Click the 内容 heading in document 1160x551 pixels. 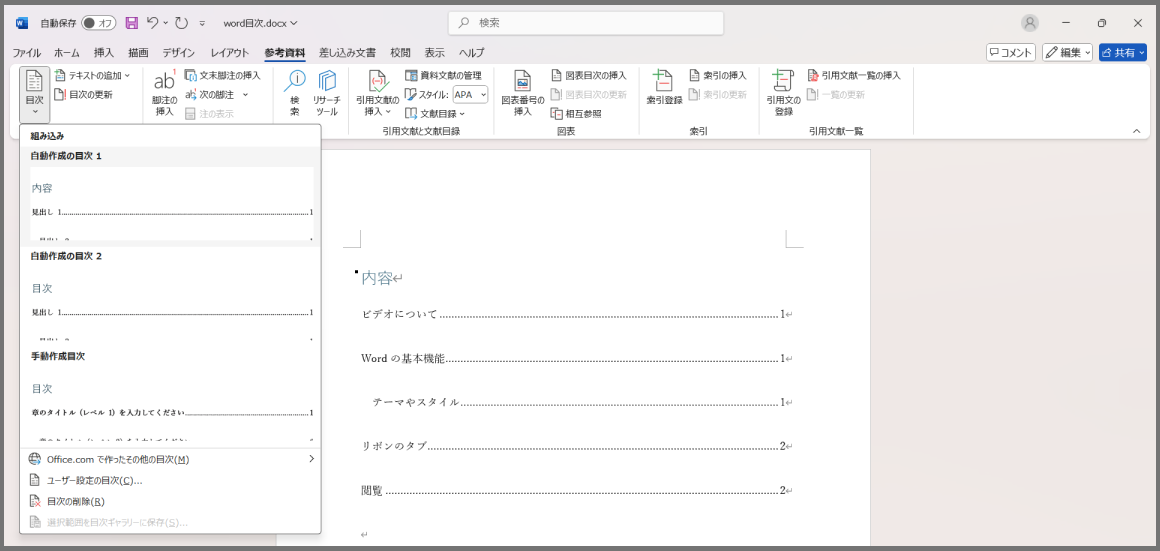(377, 279)
